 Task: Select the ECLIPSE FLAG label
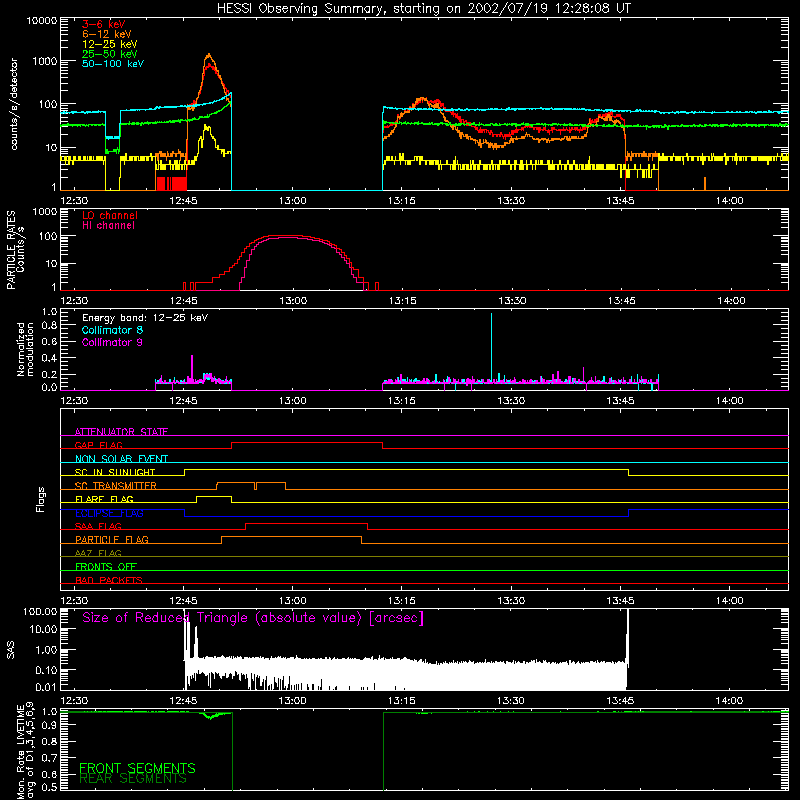pyautogui.click(x=109, y=513)
